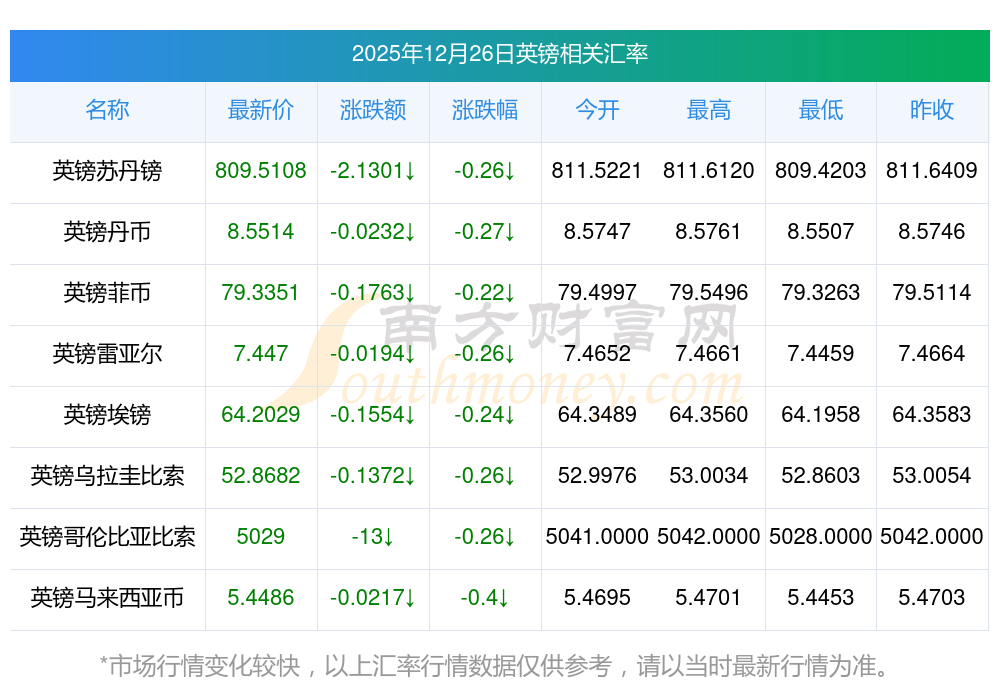This screenshot has height=697, width=1000.
Task: Click high value 5.4701
Action: tap(709, 597)
